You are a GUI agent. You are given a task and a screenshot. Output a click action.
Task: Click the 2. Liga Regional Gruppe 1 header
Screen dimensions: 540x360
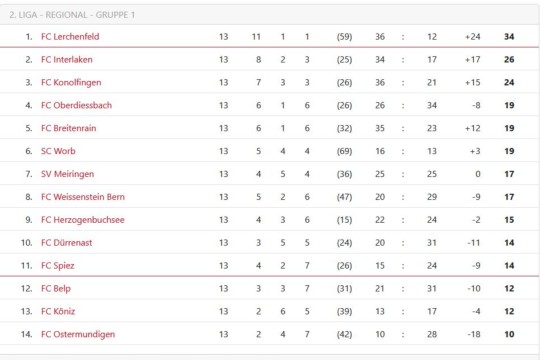coord(72,15)
